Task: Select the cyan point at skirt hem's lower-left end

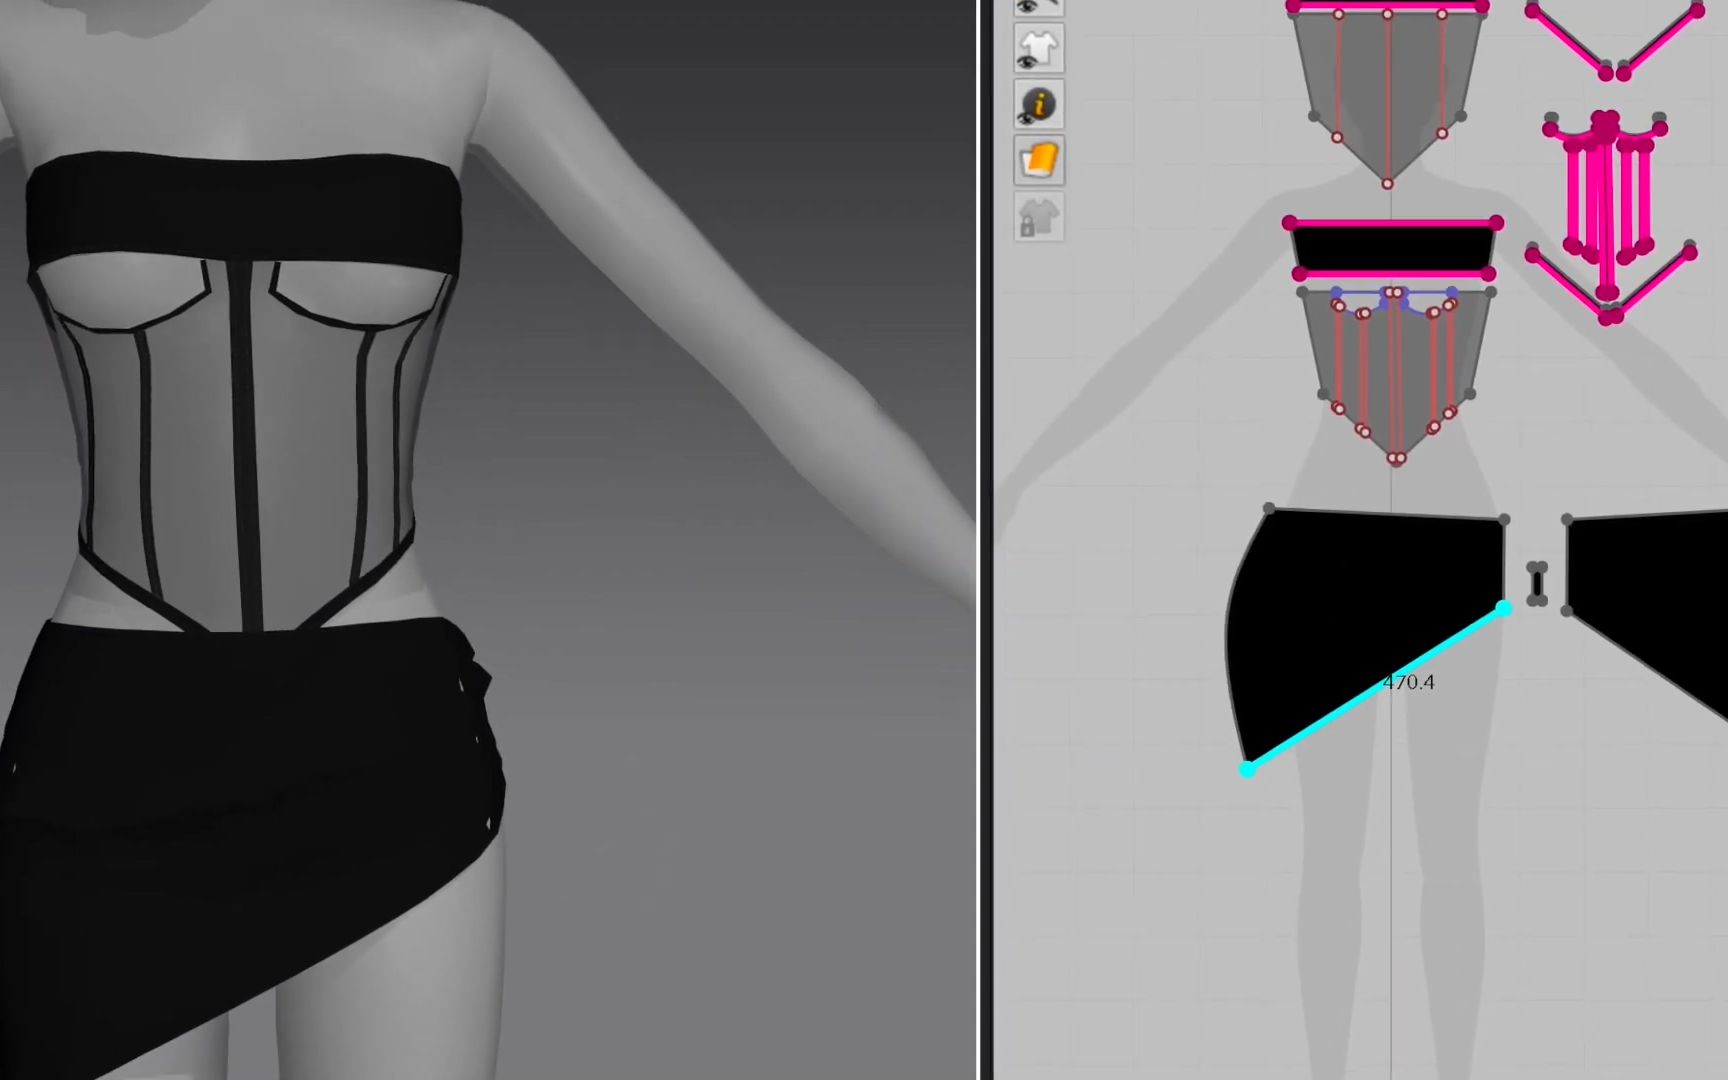Action: 1247,769
